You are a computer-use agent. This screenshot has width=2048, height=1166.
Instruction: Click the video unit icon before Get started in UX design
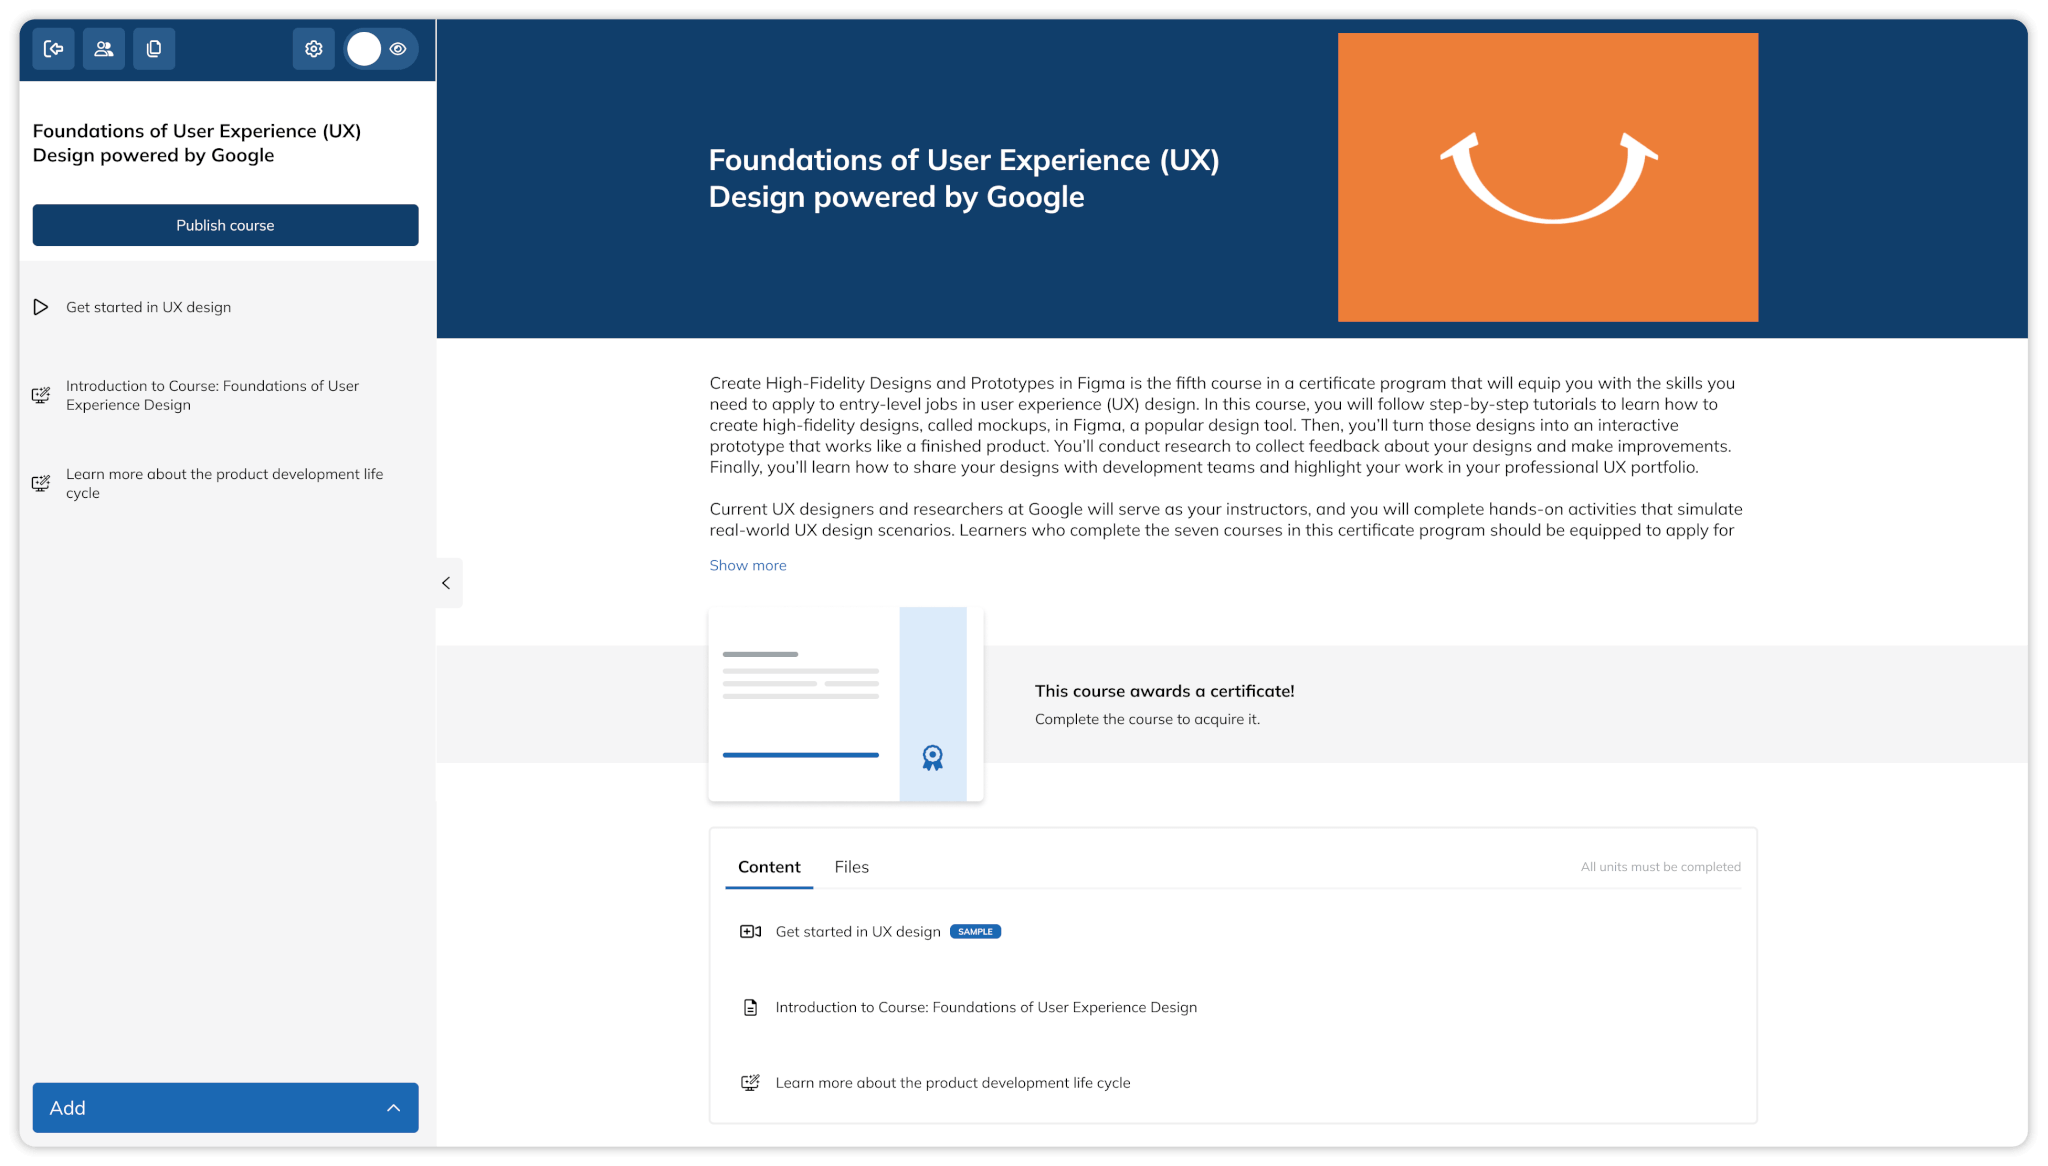749,931
